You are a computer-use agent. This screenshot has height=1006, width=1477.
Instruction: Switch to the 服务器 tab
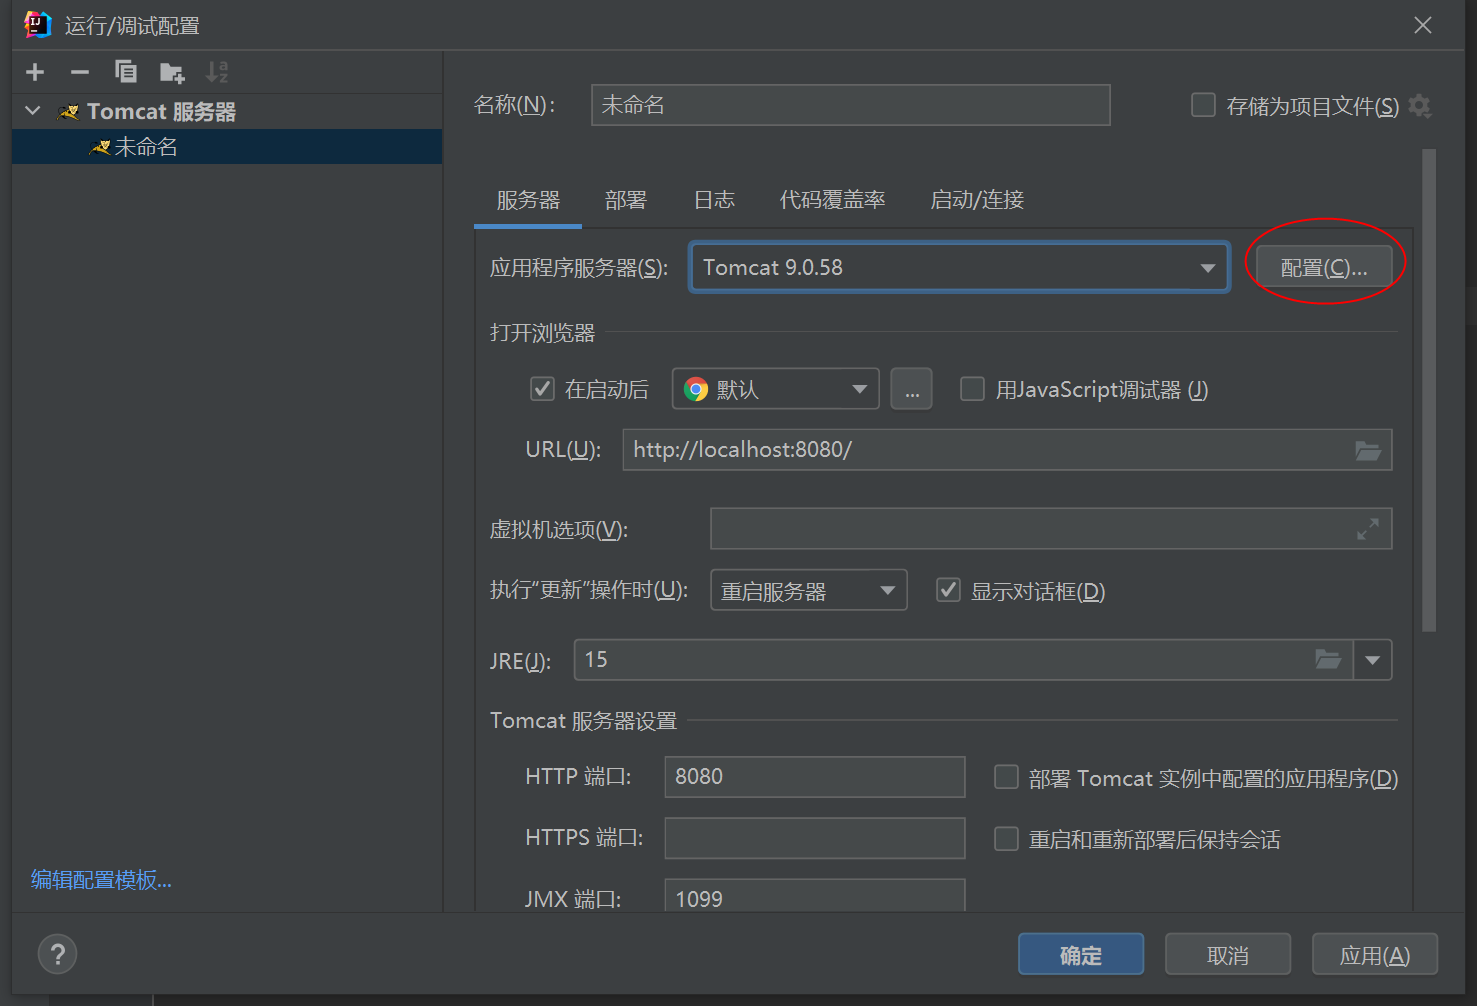pyautogui.click(x=528, y=200)
